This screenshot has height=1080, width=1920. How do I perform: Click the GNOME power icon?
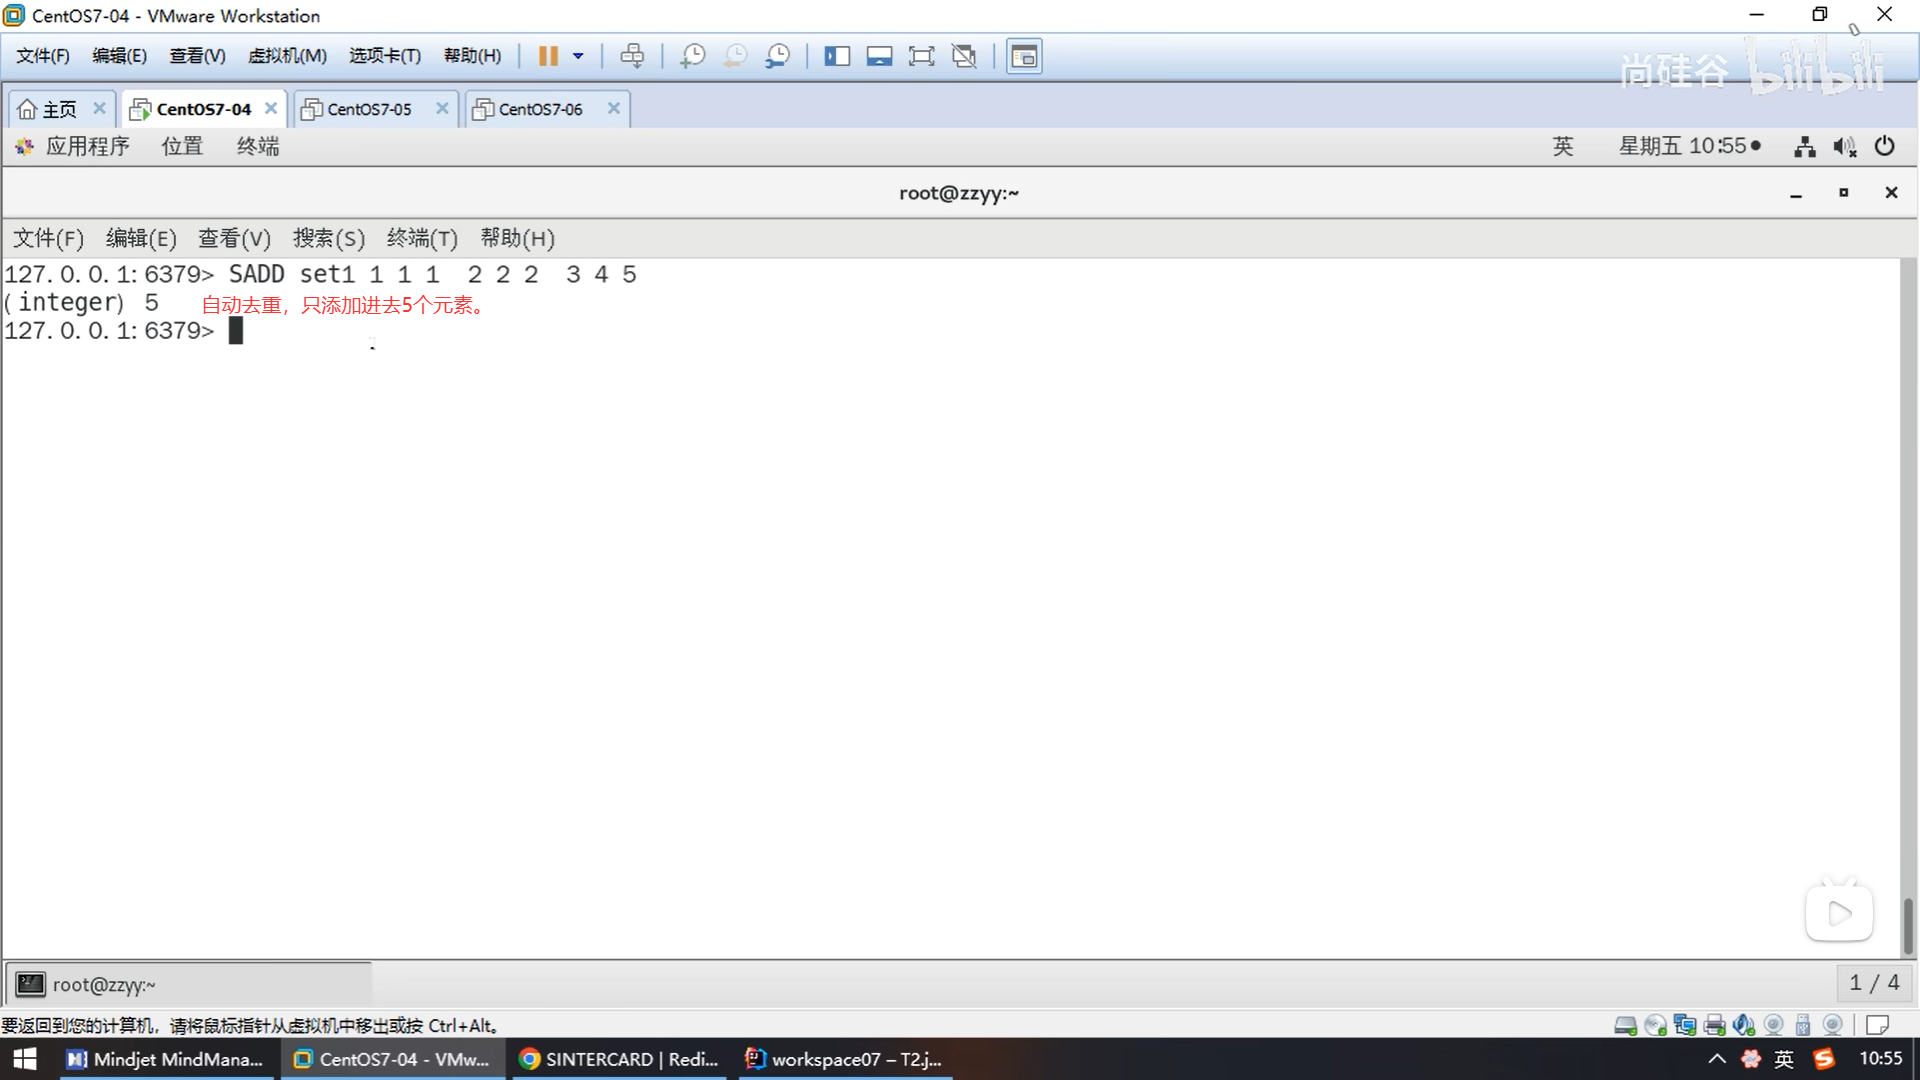[1884, 147]
